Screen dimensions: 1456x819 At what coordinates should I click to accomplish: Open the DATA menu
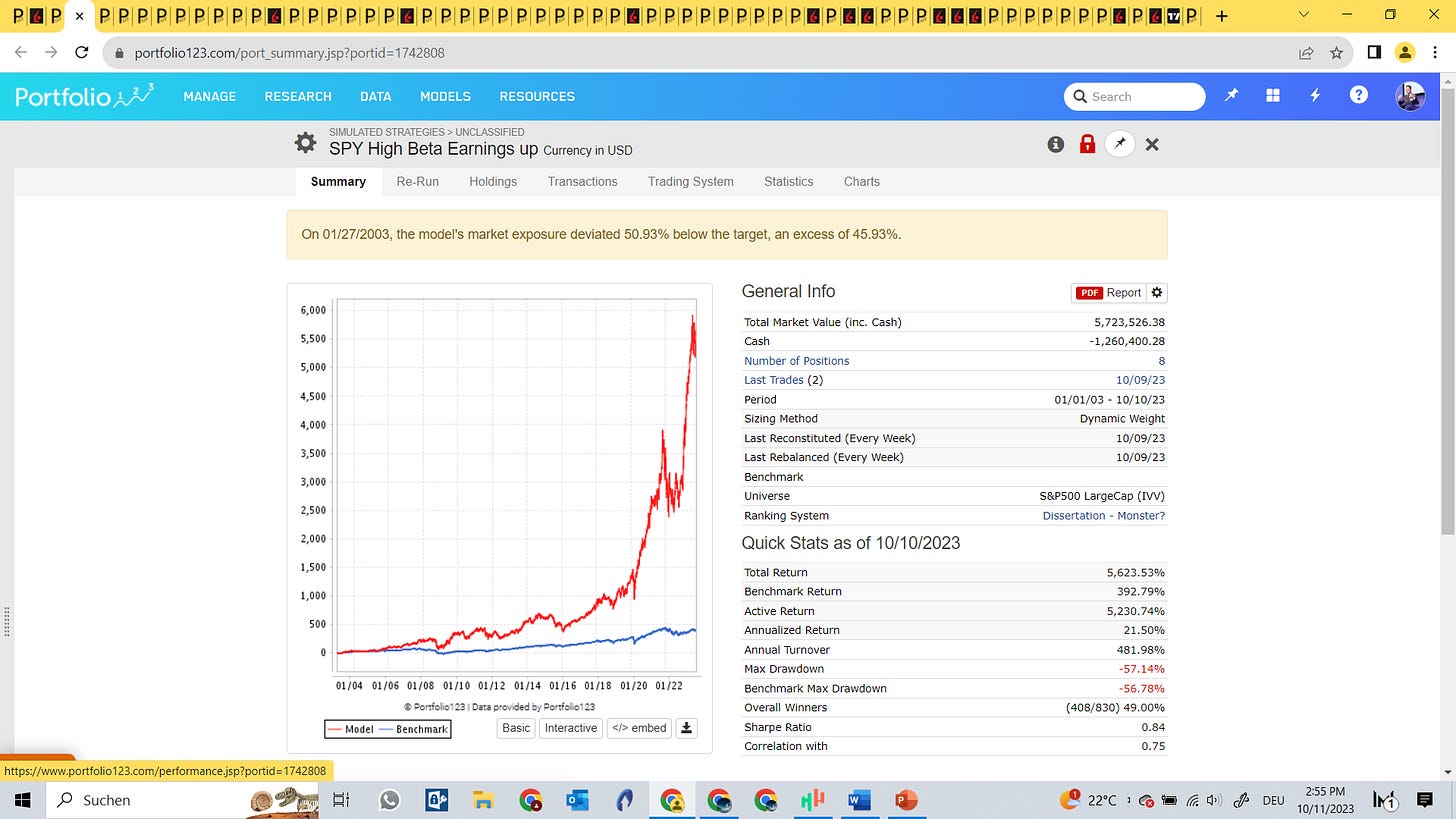(376, 96)
